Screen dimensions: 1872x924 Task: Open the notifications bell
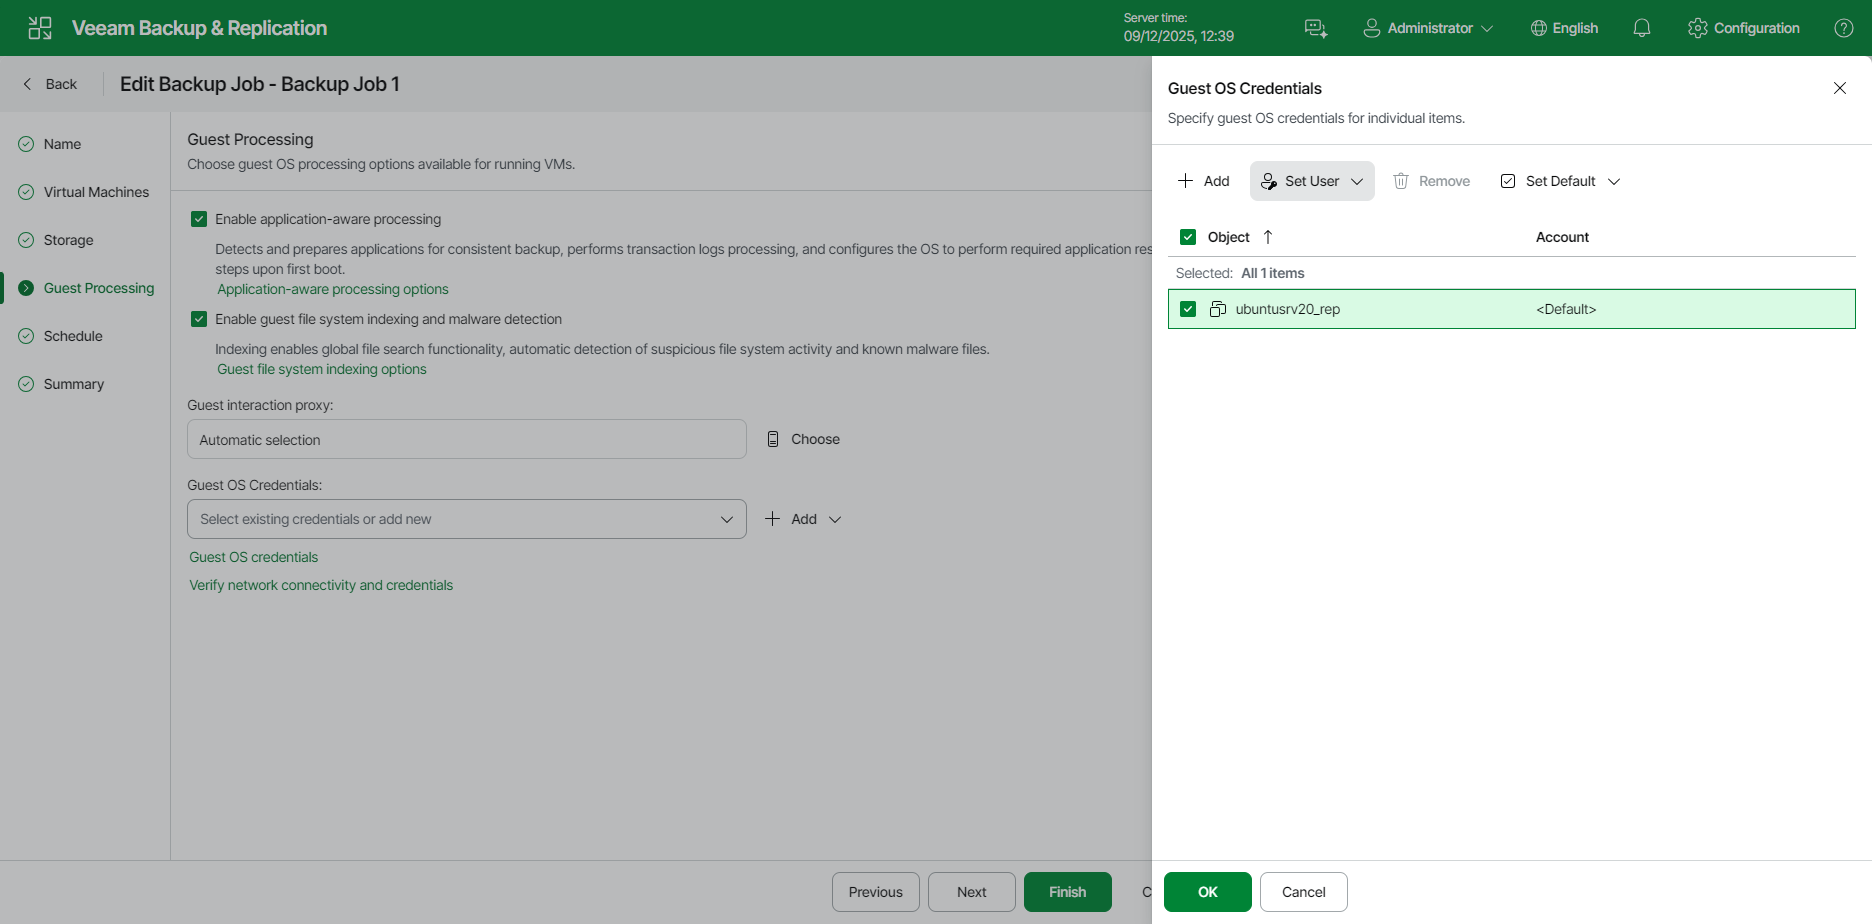pos(1641,28)
